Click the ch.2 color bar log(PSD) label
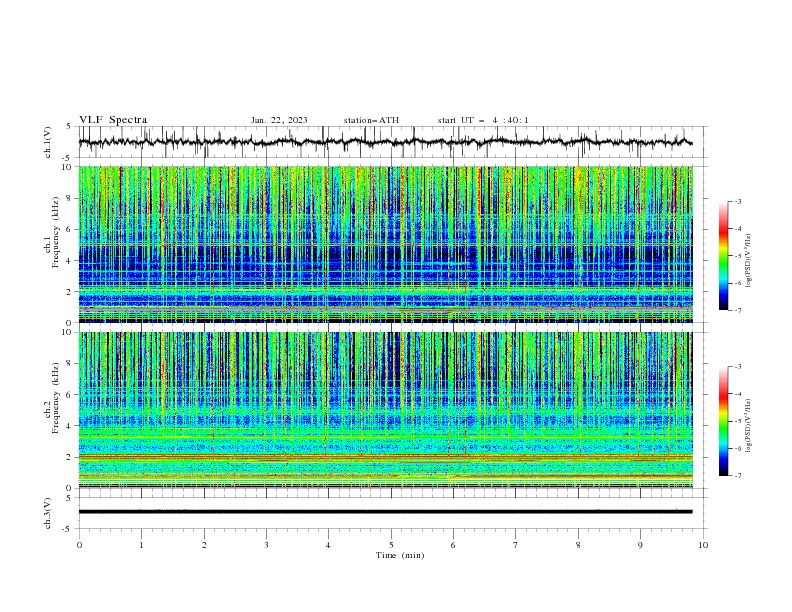The image size is (792, 612). click(x=749, y=425)
